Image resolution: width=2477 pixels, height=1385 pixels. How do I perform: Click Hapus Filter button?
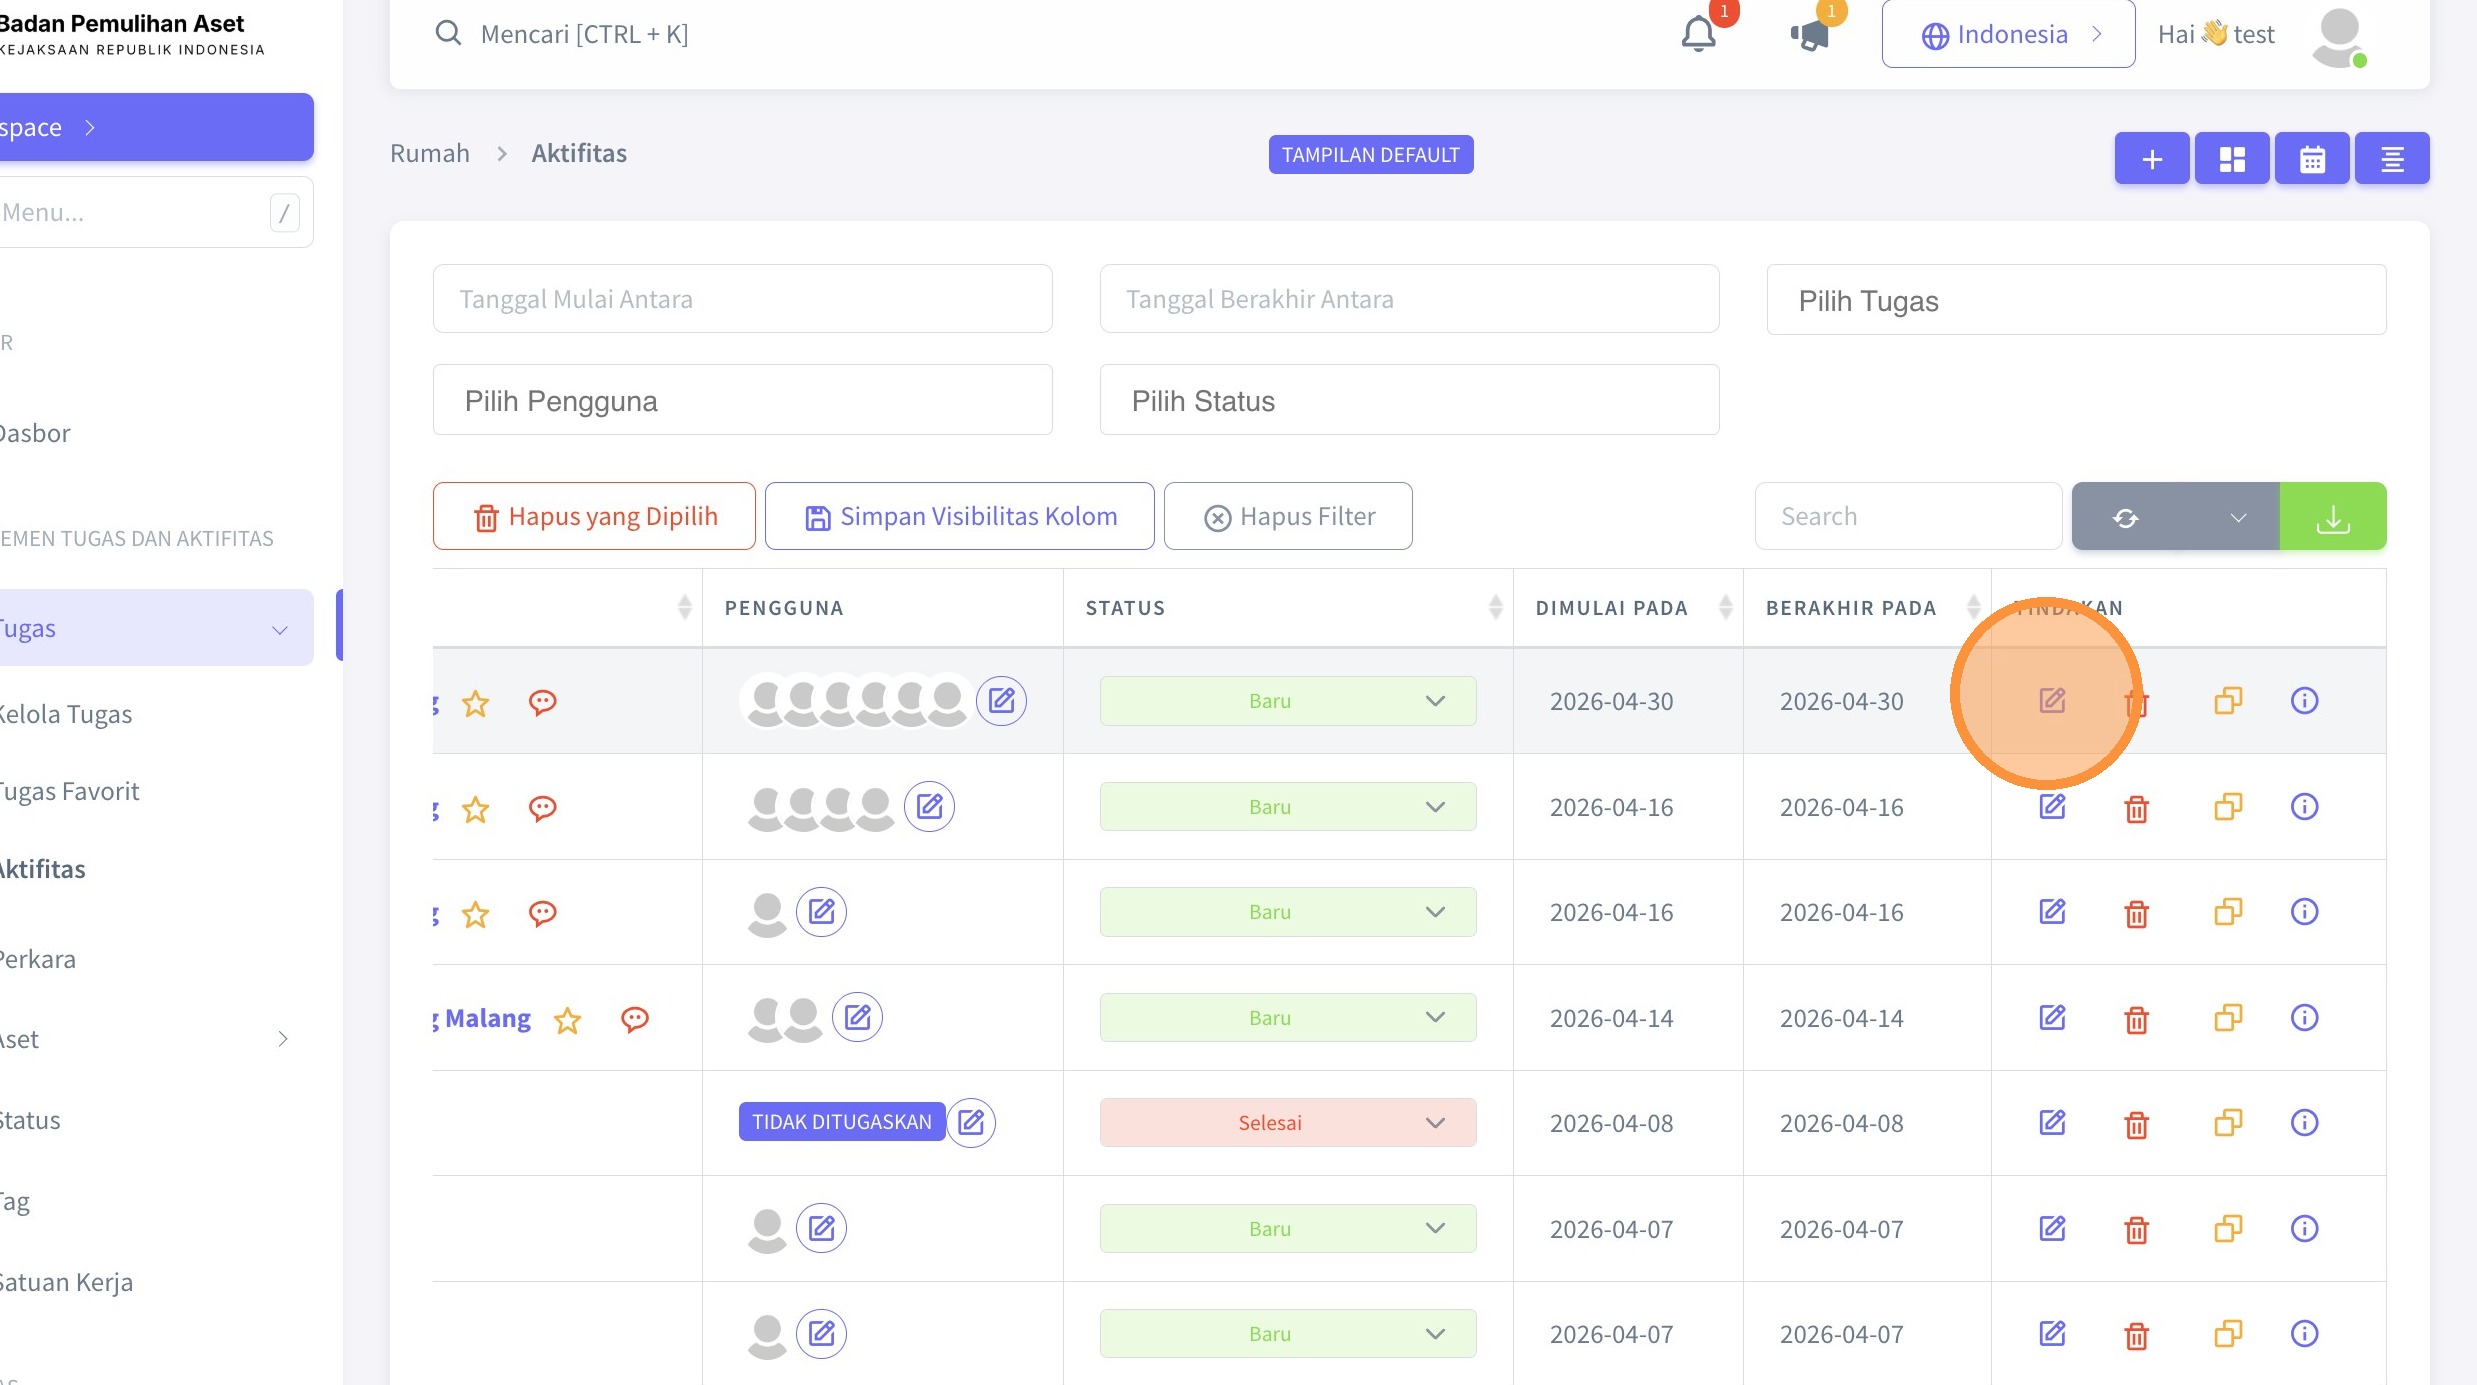pyautogui.click(x=1288, y=517)
